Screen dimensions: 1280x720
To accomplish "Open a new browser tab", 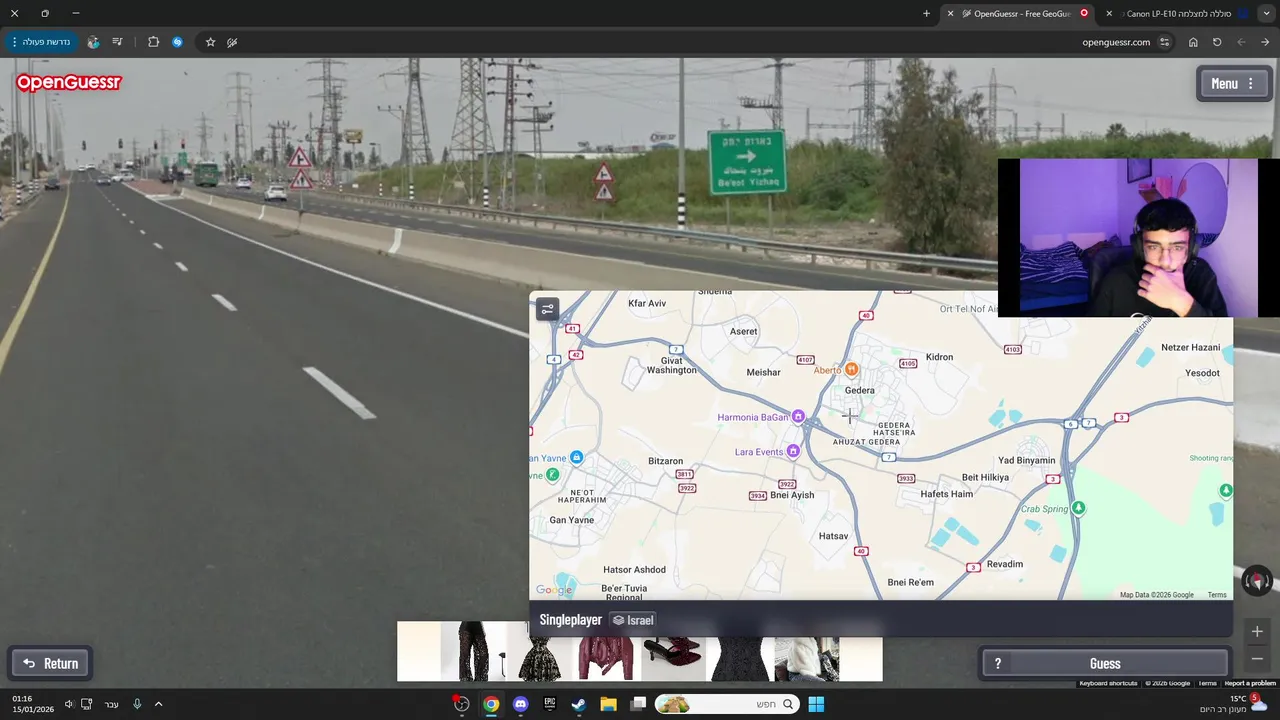I will coord(926,13).
